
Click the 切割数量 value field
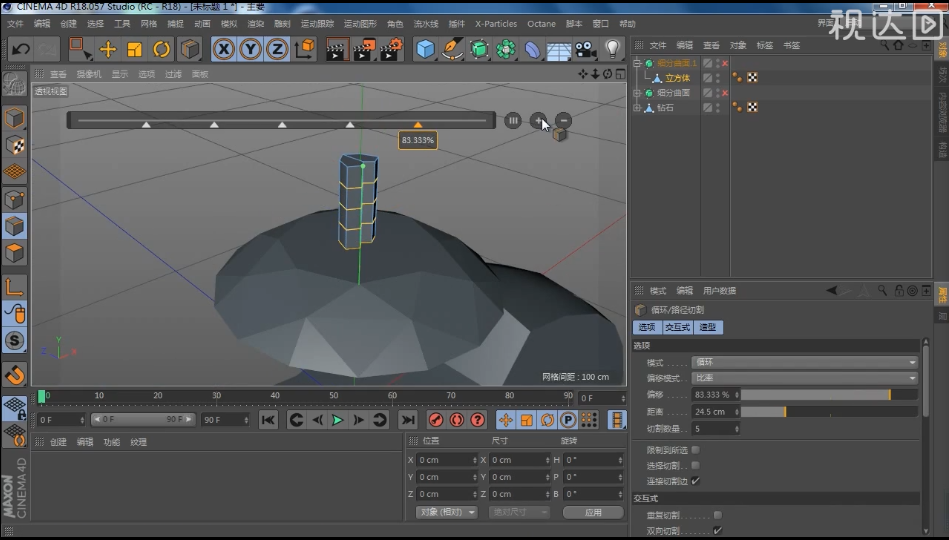(715, 429)
